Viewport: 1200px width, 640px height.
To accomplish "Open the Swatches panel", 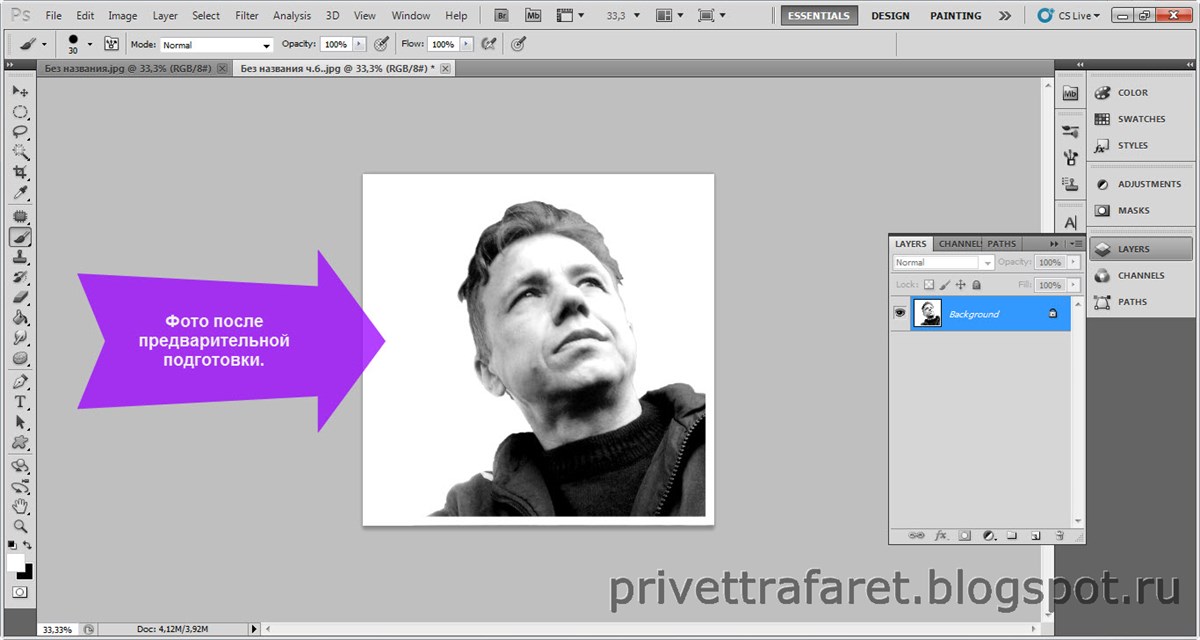I will point(1140,119).
